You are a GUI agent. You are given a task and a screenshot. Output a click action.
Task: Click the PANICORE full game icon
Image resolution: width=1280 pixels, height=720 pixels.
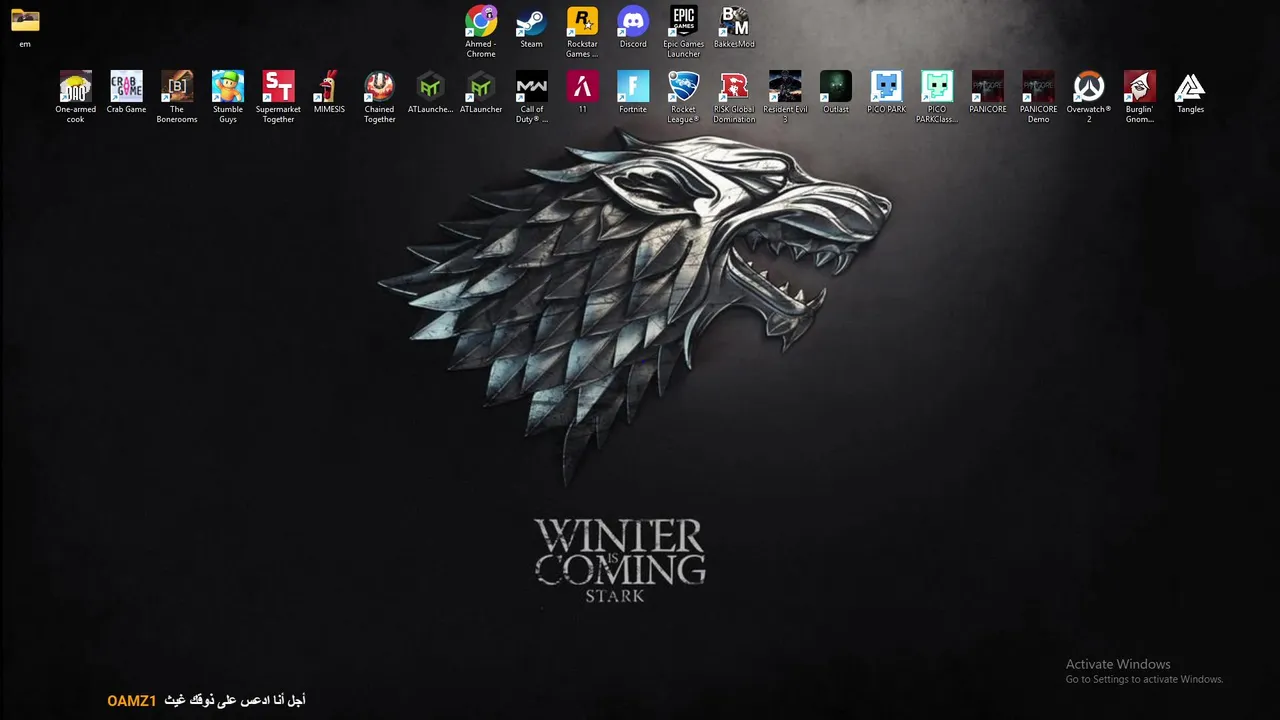click(988, 86)
